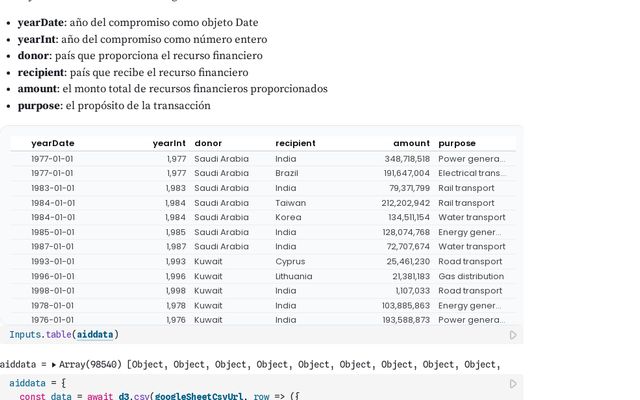
Task: Click the 348,718,518 amount cell
Action: [x=407, y=159]
